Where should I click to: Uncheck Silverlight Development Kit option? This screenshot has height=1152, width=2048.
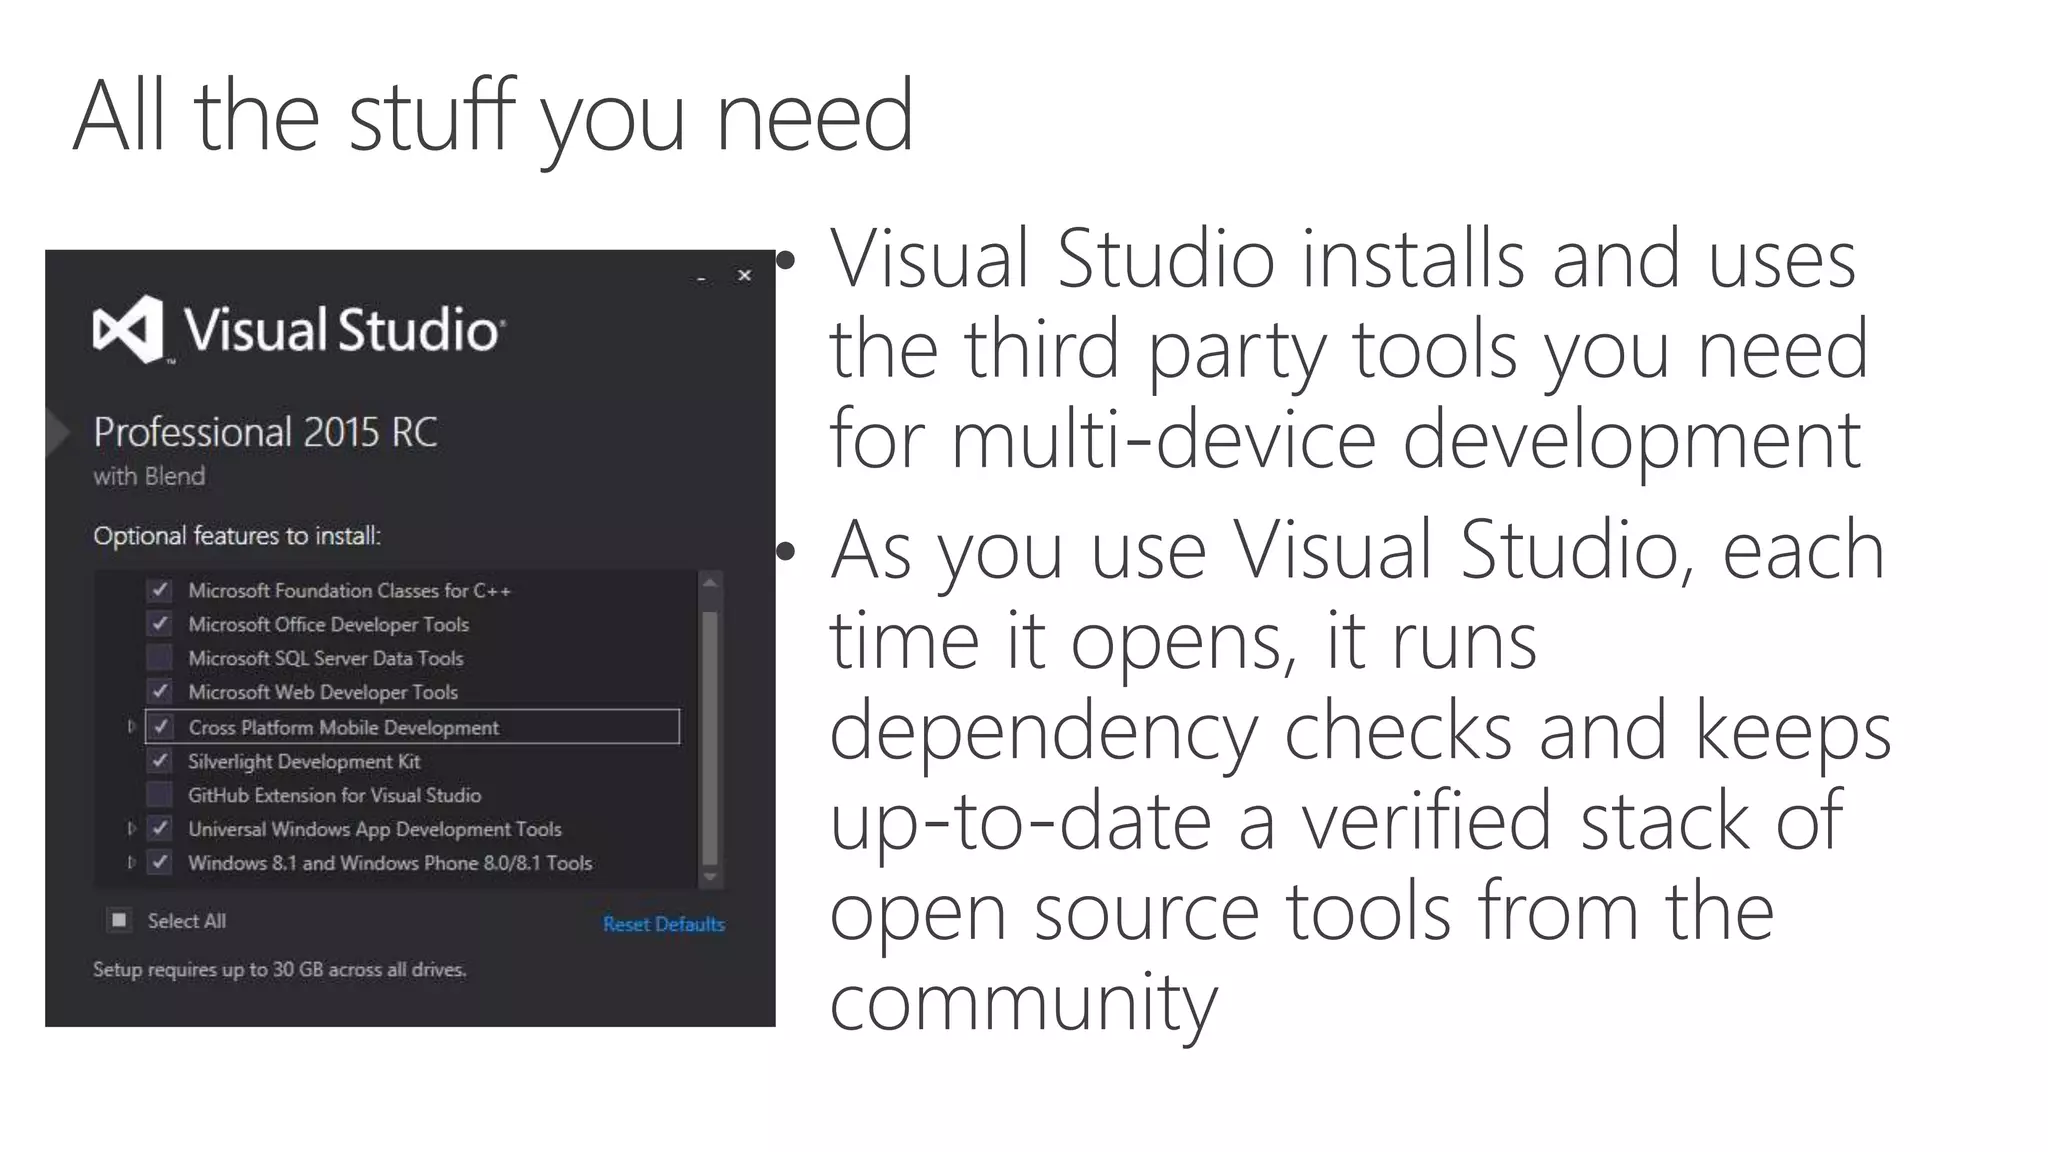tap(160, 761)
